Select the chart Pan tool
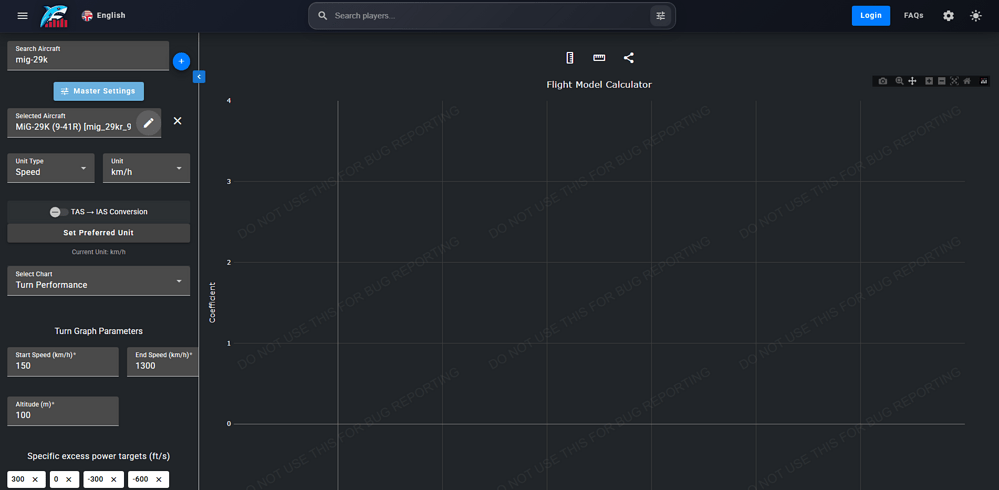The image size is (999, 490). pos(912,81)
